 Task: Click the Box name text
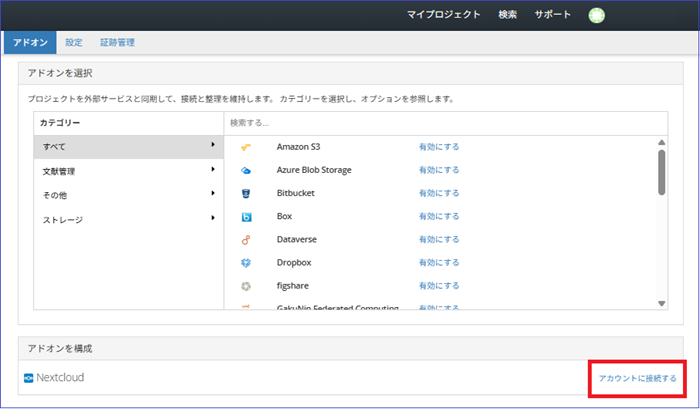pos(284,217)
